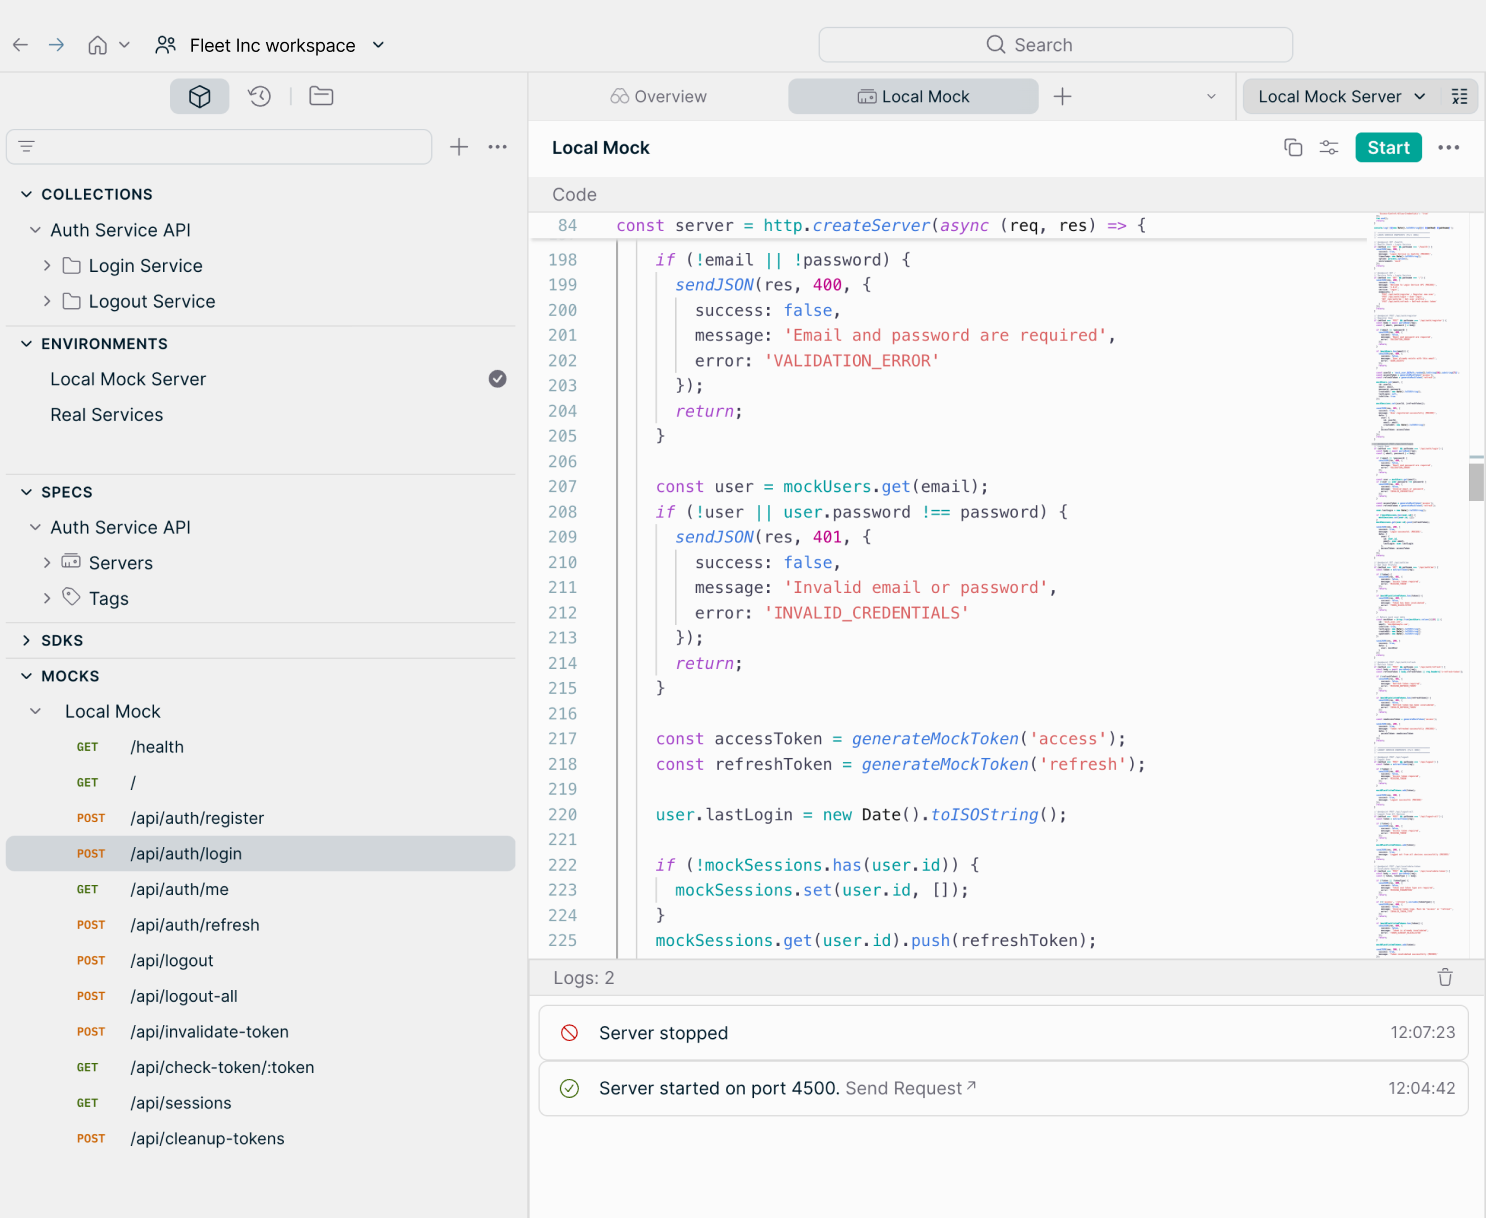The height and width of the screenshot is (1218, 1486).
Task: Copy the mock server code using copy icon
Action: pos(1292,147)
